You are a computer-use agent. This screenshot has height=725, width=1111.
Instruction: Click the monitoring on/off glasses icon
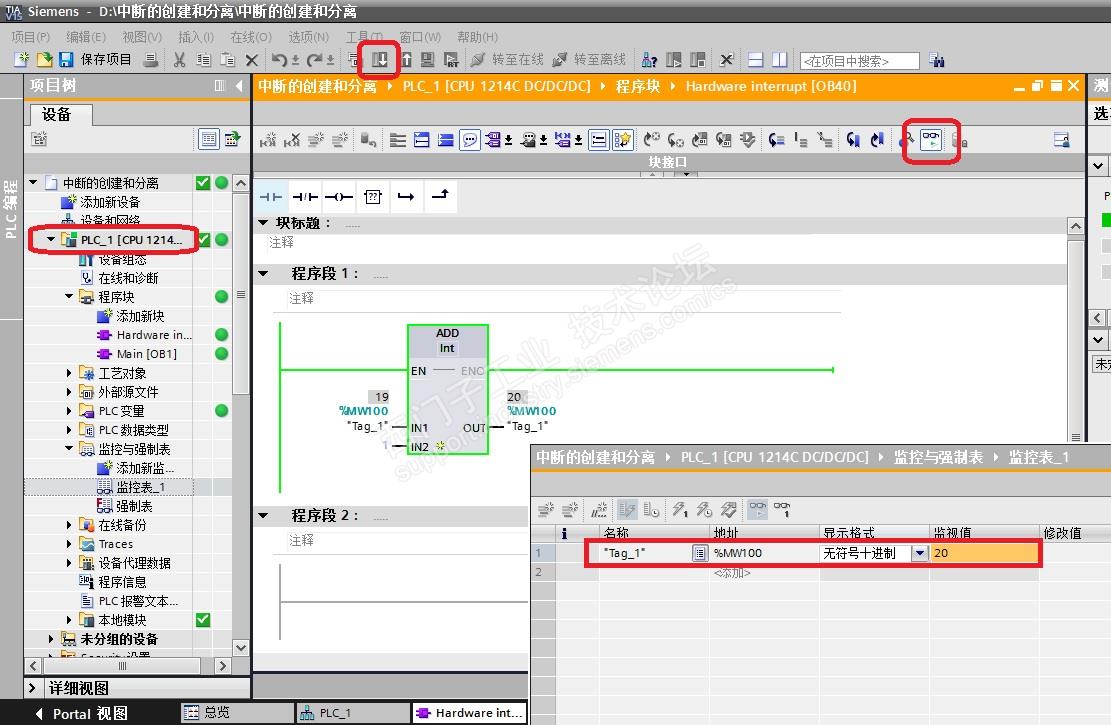tap(931, 140)
